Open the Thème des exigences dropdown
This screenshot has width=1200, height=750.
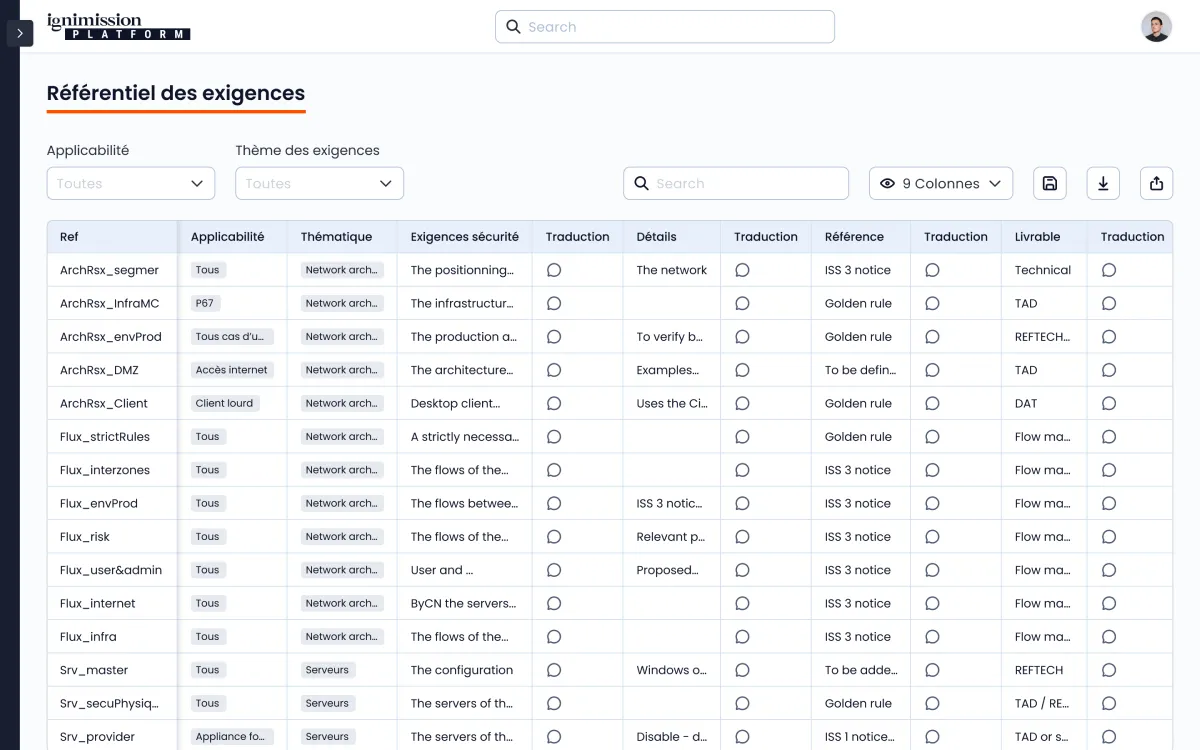(319, 183)
